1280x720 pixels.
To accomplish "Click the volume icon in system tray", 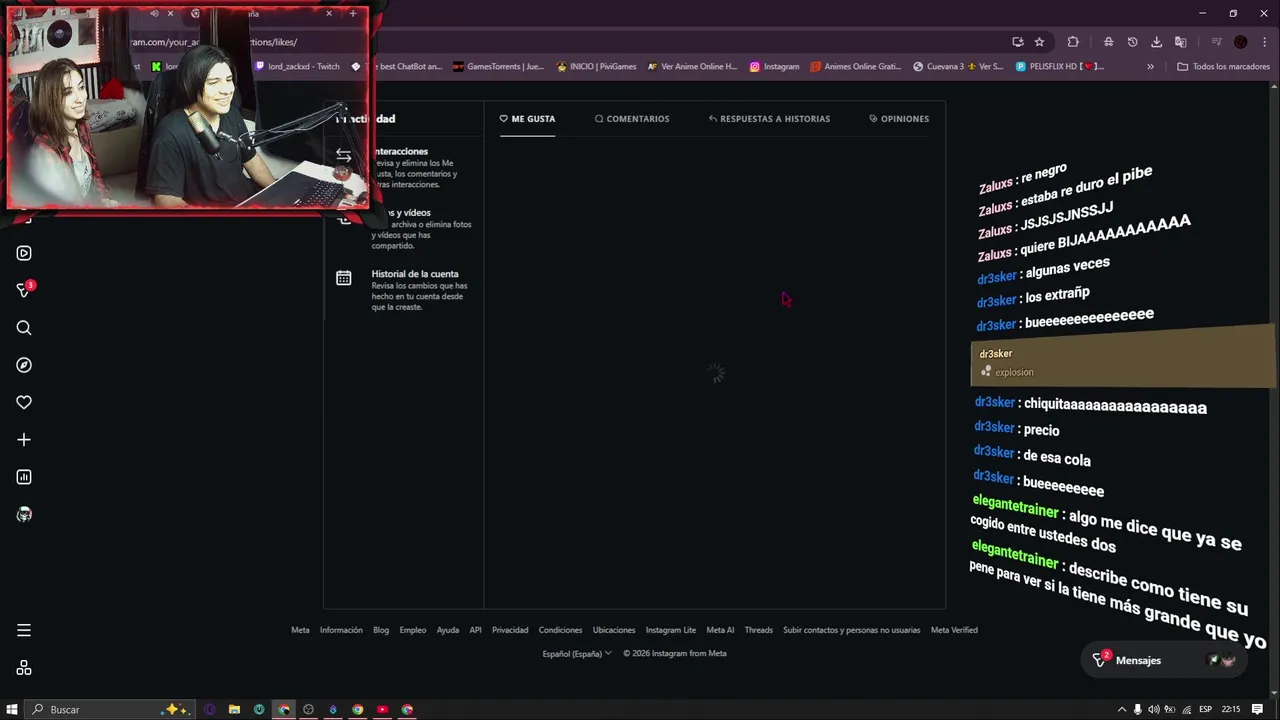I will [1154, 709].
